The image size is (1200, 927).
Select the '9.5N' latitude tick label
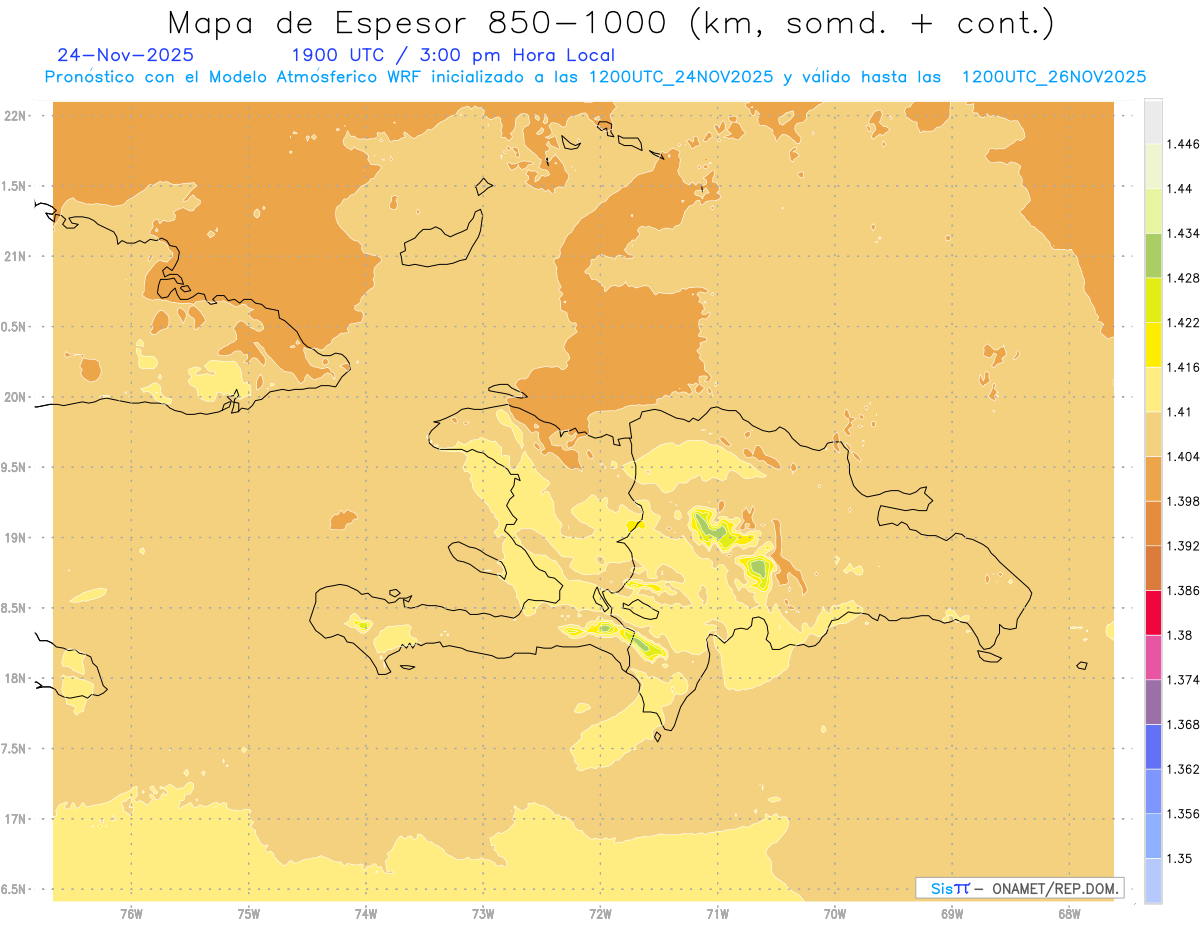(15, 468)
